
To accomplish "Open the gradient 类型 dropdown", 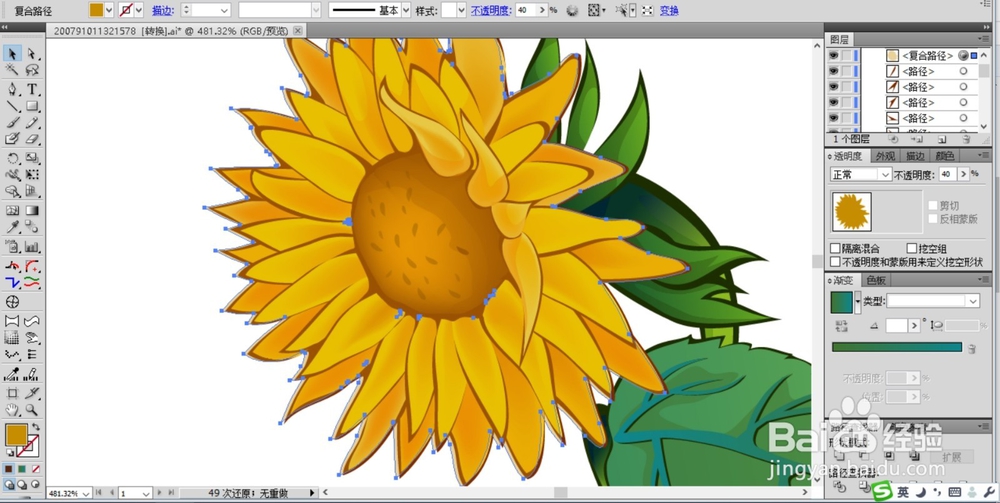I will click(x=973, y=301).
